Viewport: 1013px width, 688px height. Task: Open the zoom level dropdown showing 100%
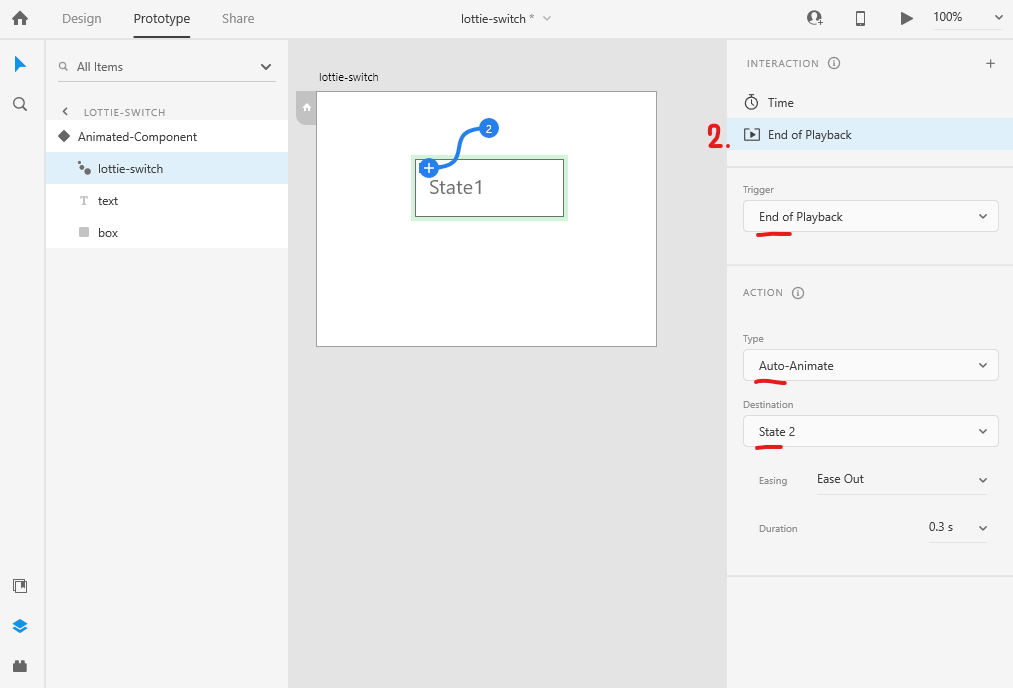pos(967,17)
